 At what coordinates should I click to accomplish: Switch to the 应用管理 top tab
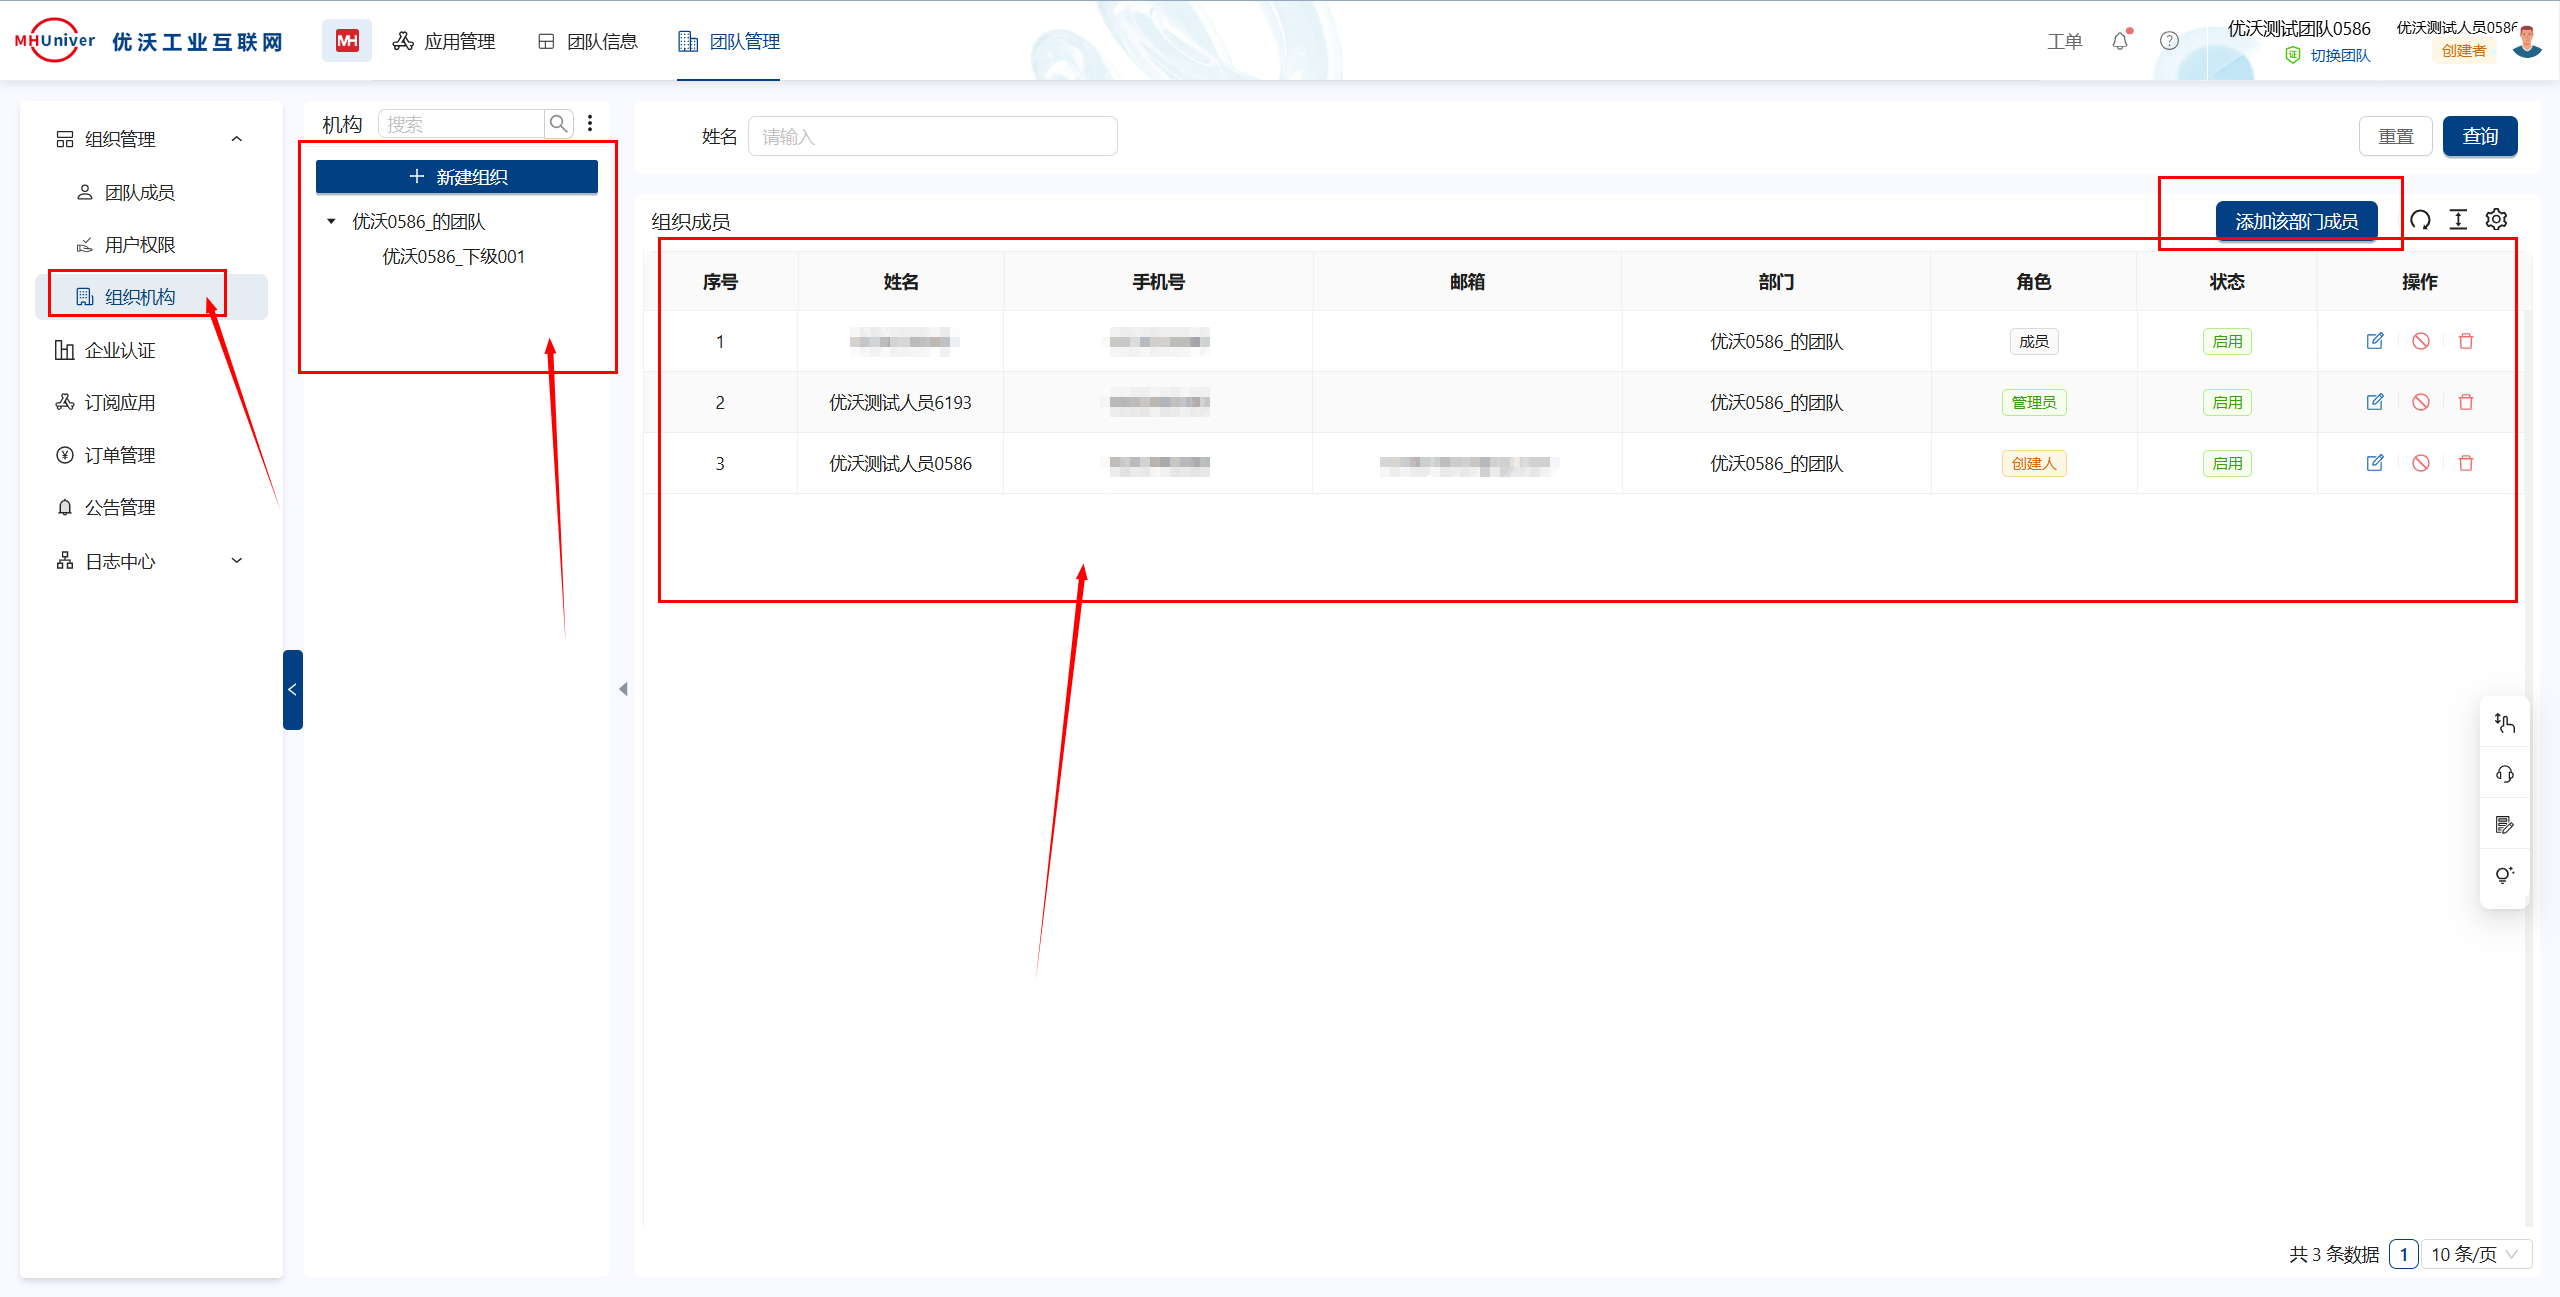click(x=444, y=41)
